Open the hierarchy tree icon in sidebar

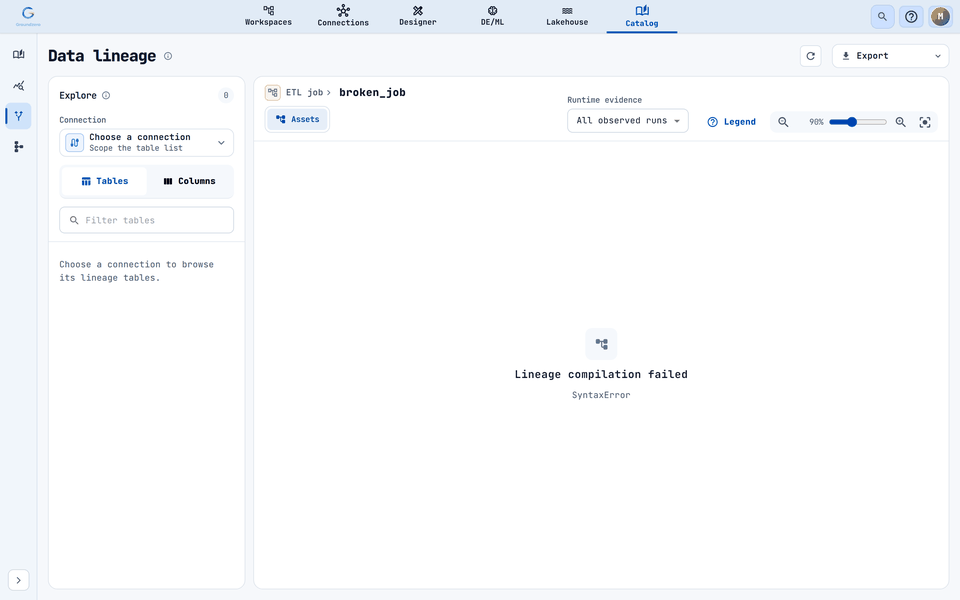[18, 146]
